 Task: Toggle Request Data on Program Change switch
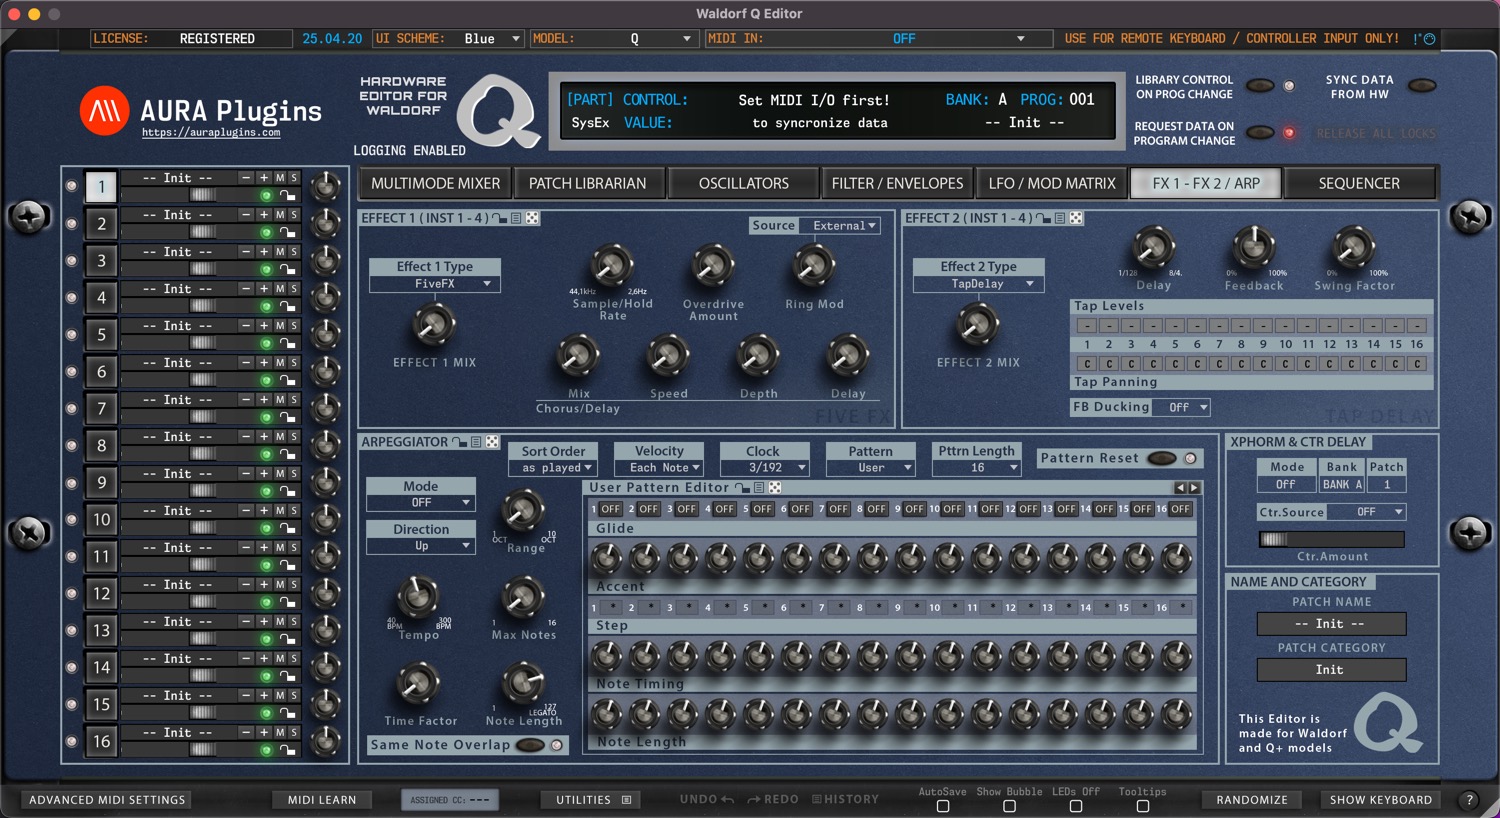[x=1259, y=132]
